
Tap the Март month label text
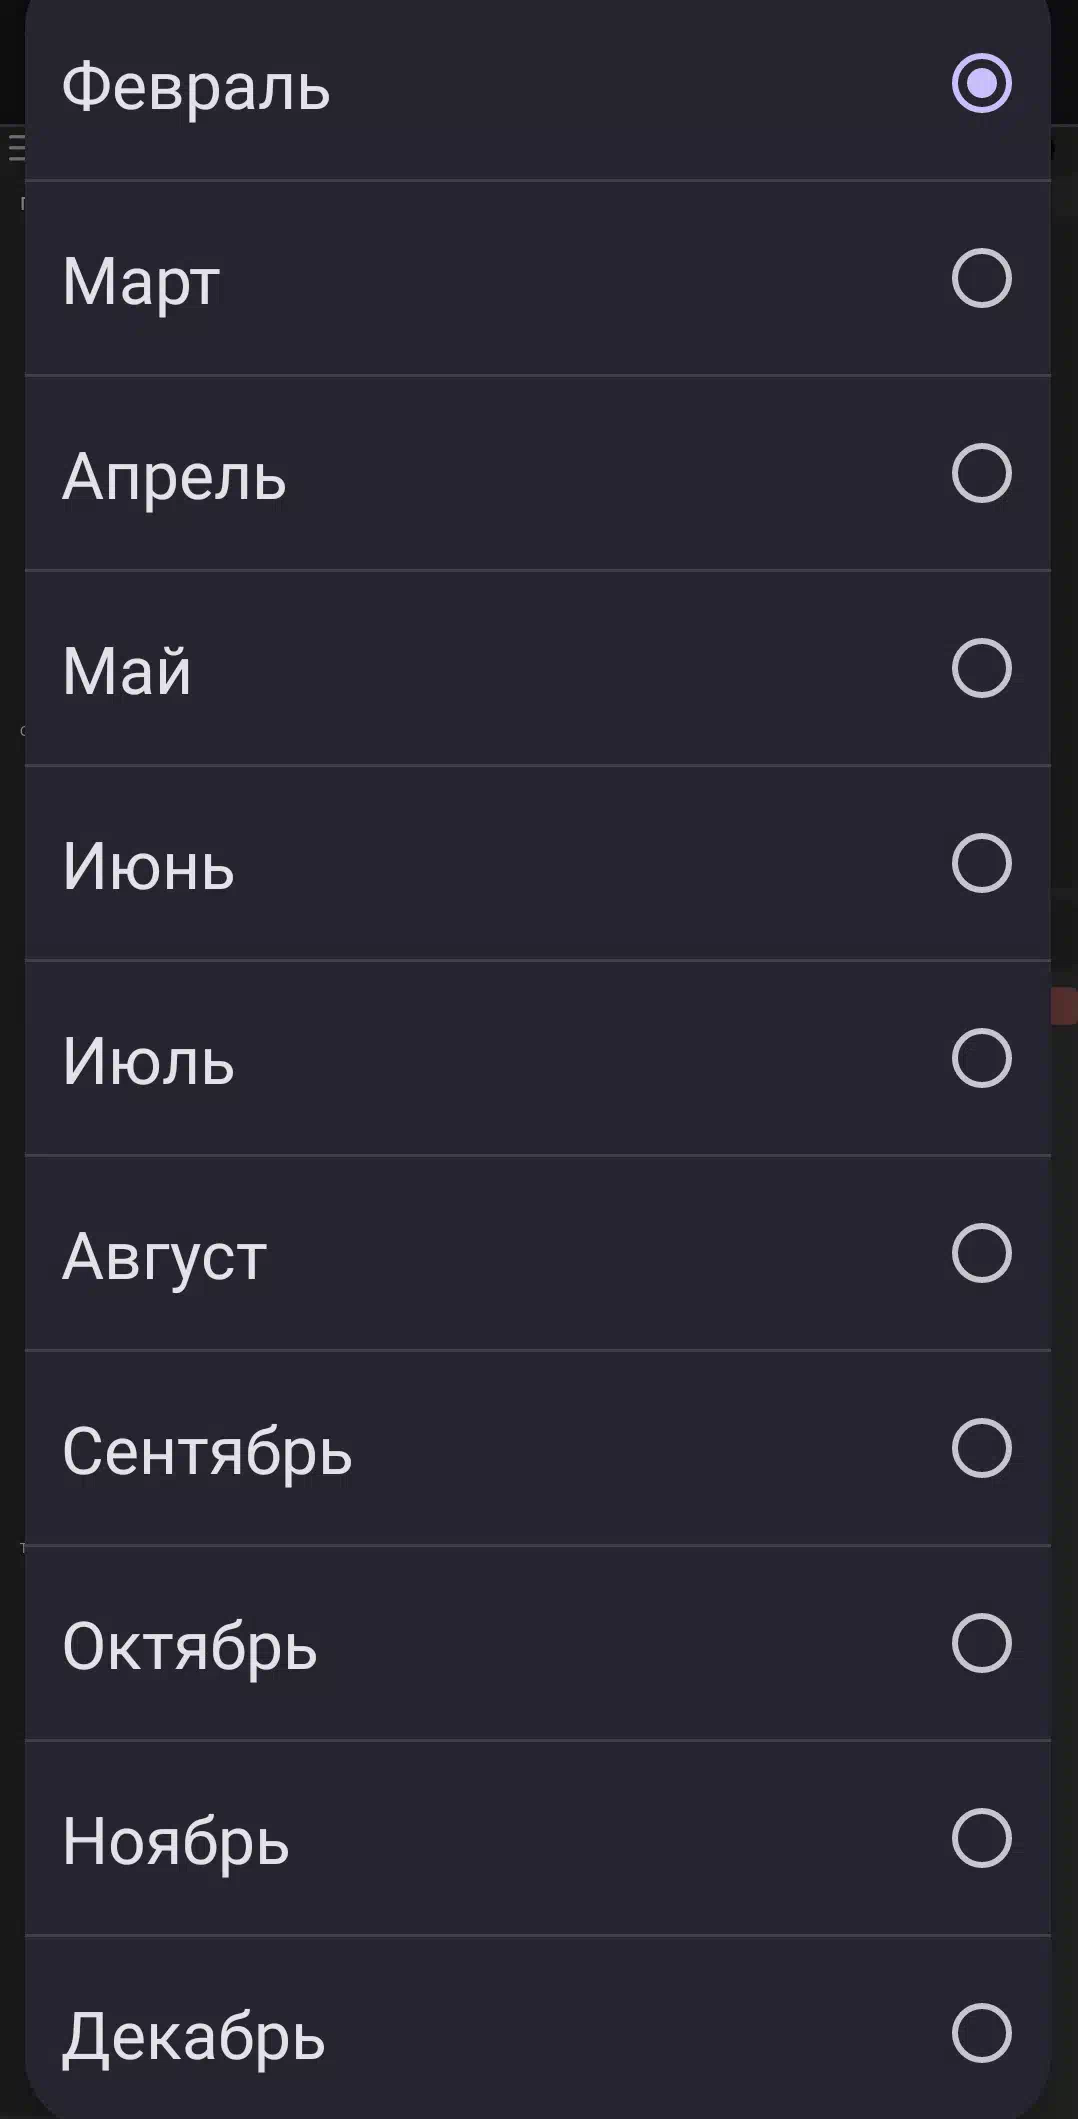tap(141, 281)
